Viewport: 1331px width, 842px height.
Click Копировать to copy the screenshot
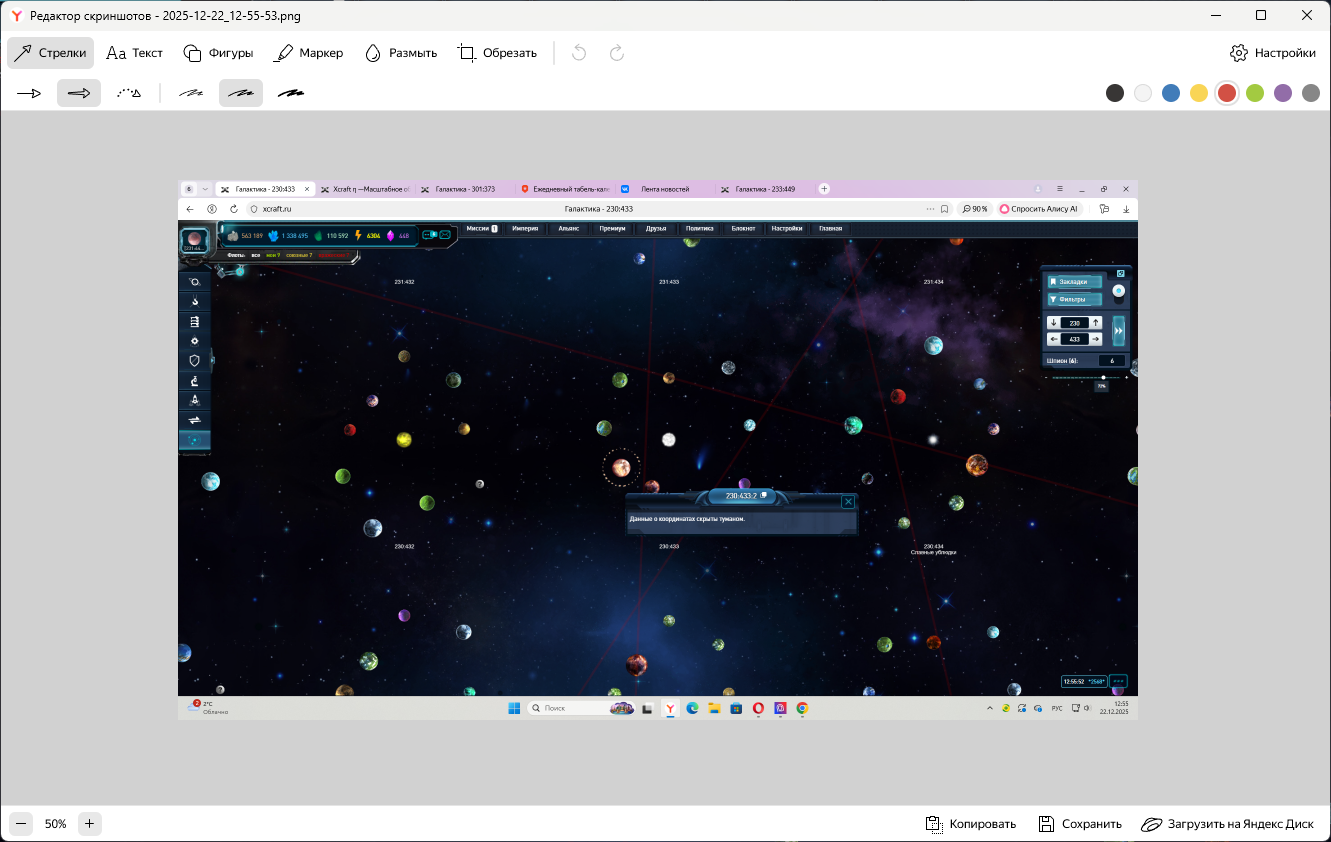point(971,824)
